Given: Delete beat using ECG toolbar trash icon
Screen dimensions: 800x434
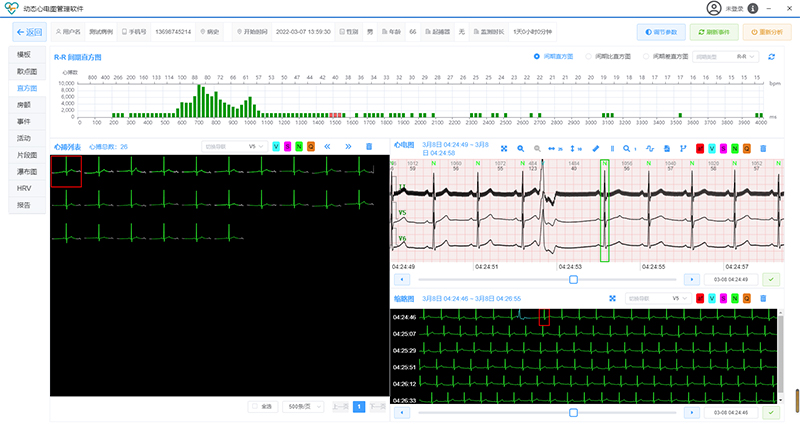Looking at the screenshot, I should [x=763, y=147].
